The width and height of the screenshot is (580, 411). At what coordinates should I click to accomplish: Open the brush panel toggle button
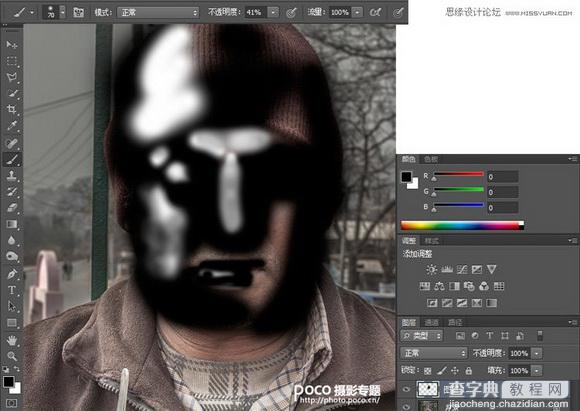[x=78, y=13]
